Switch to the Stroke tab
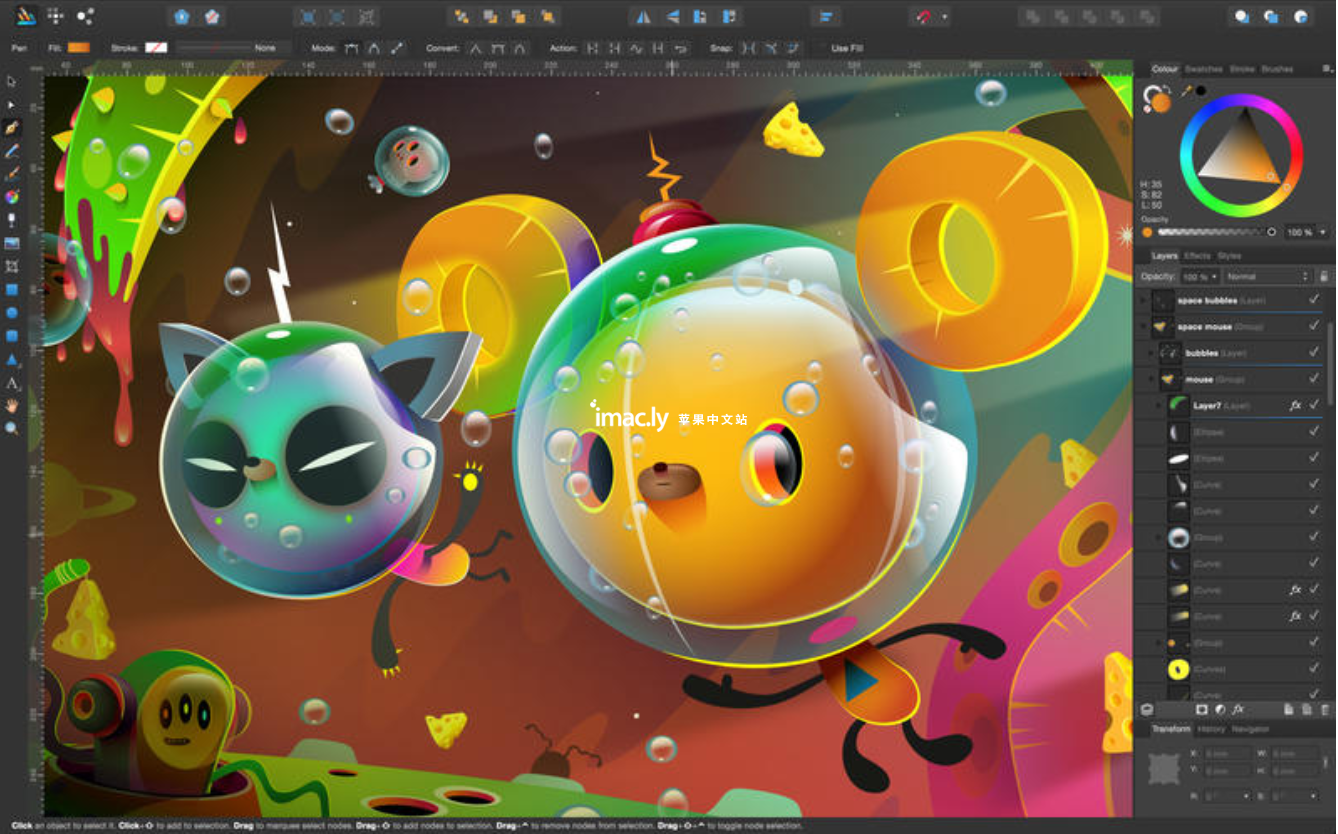Image resolution: width=1338 pixels, height=834 pixels. click(x=1242, y=69)
